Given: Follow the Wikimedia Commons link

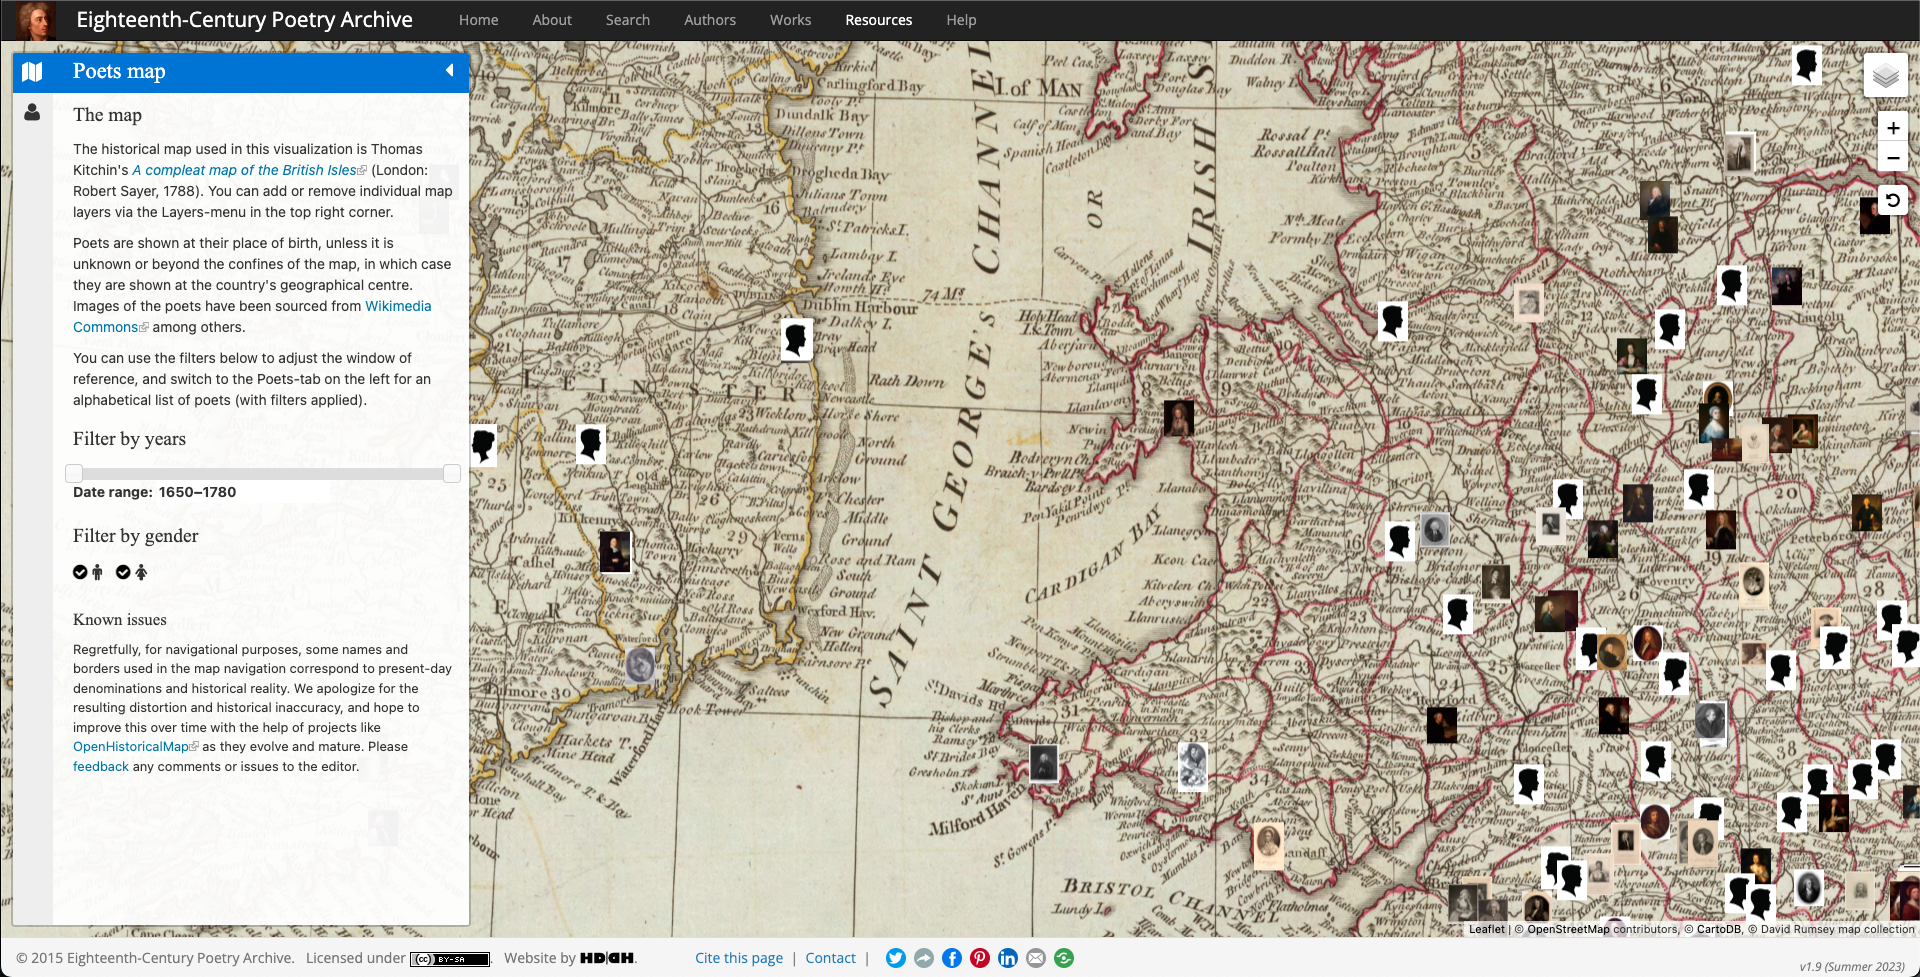Looking at the screenshot, I should click(x=252, y=316).
